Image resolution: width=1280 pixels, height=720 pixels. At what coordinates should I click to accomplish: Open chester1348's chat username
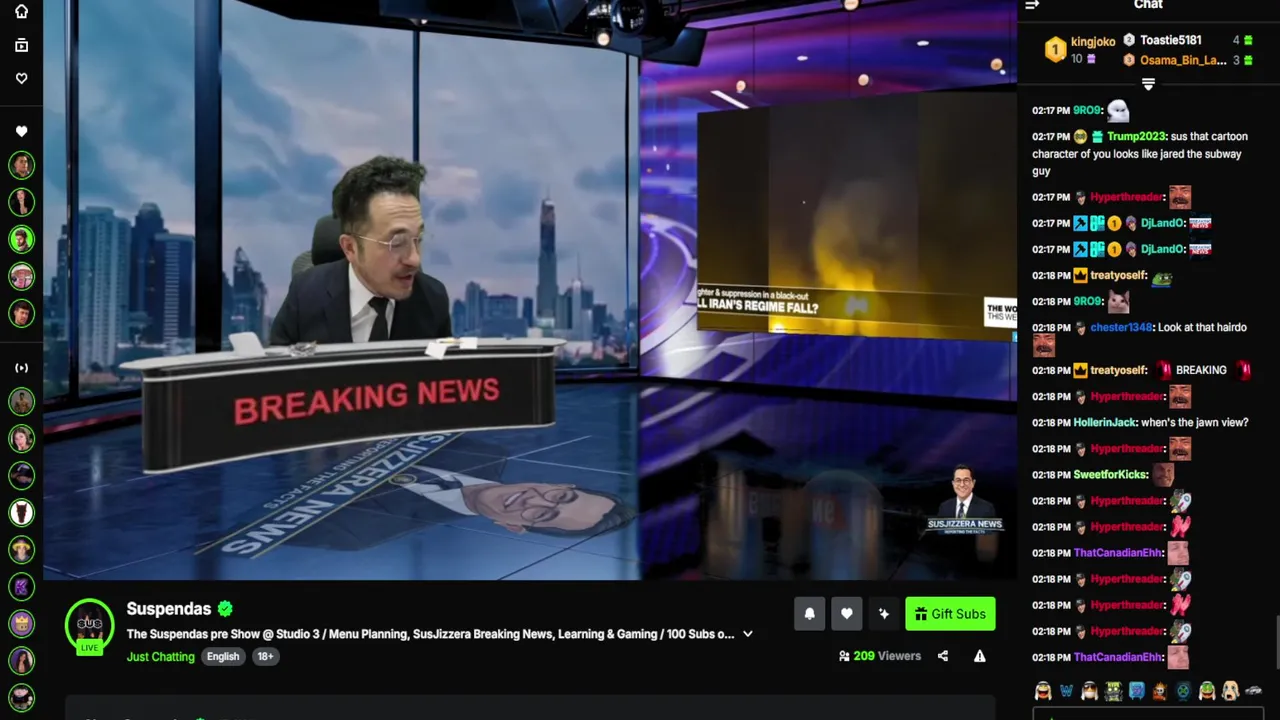[1120, 327]
